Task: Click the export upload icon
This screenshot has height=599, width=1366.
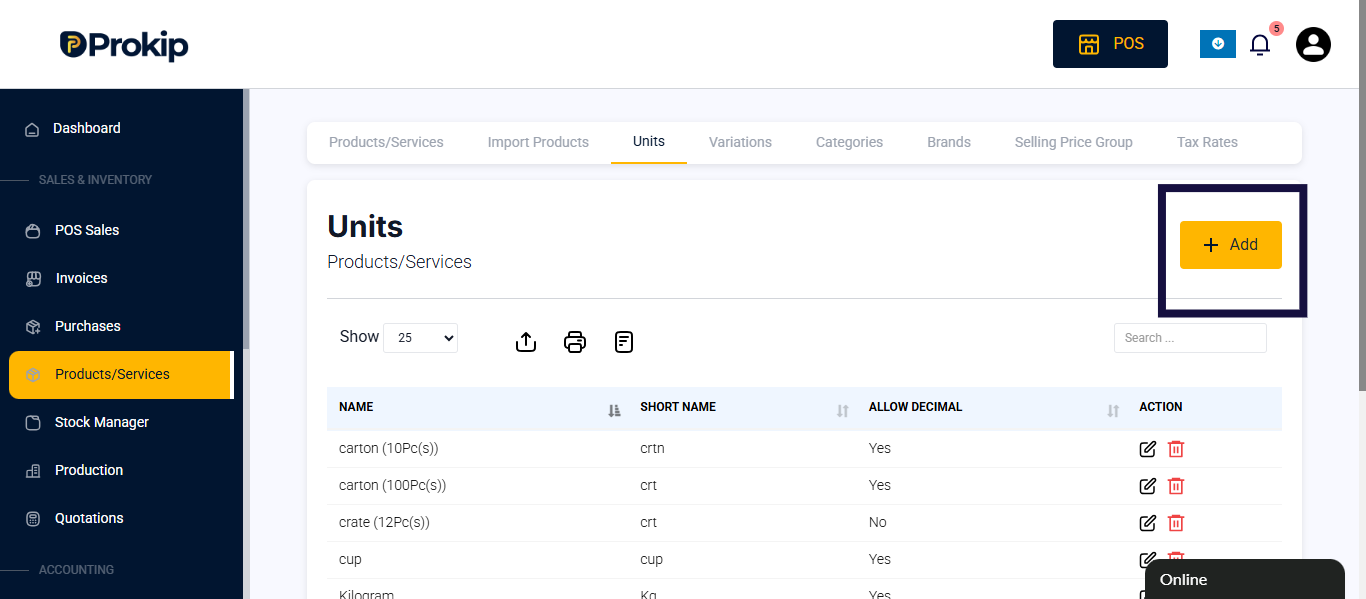Action: point(526,342)
